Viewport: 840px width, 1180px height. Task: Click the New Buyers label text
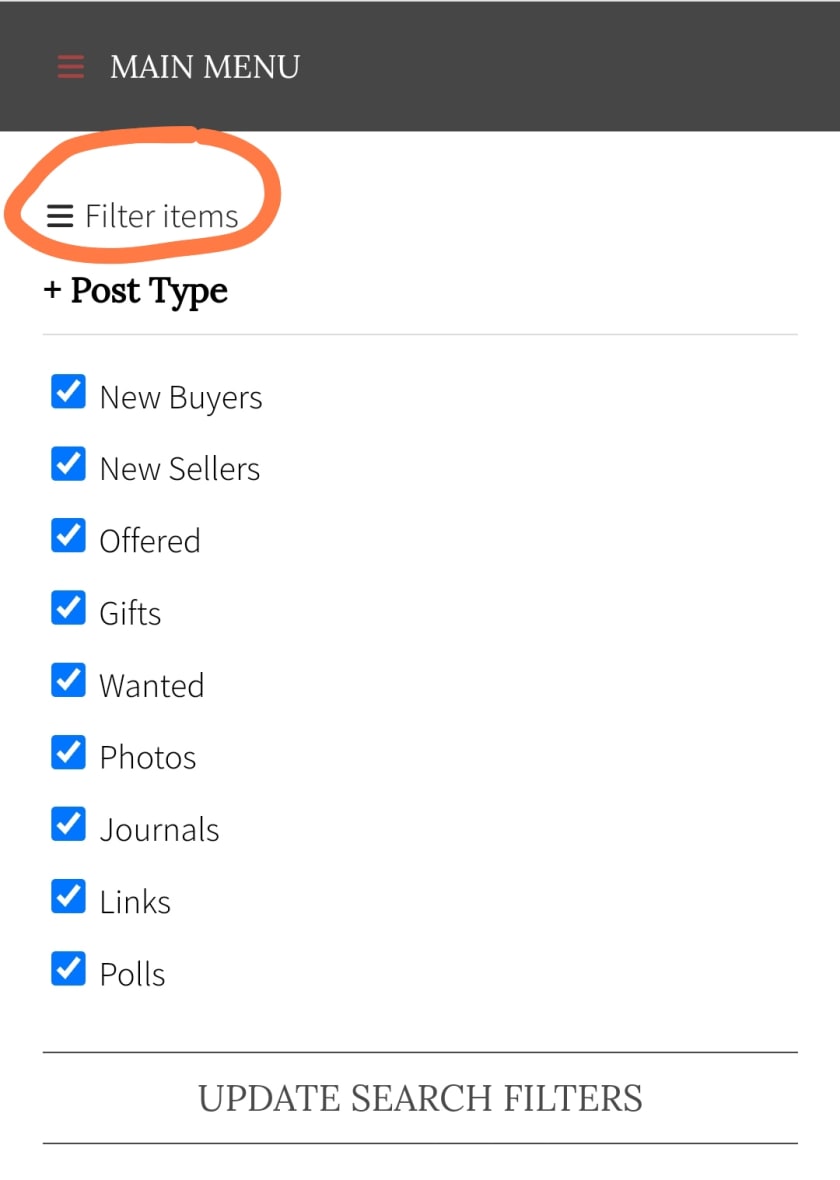tap(181, 397)
